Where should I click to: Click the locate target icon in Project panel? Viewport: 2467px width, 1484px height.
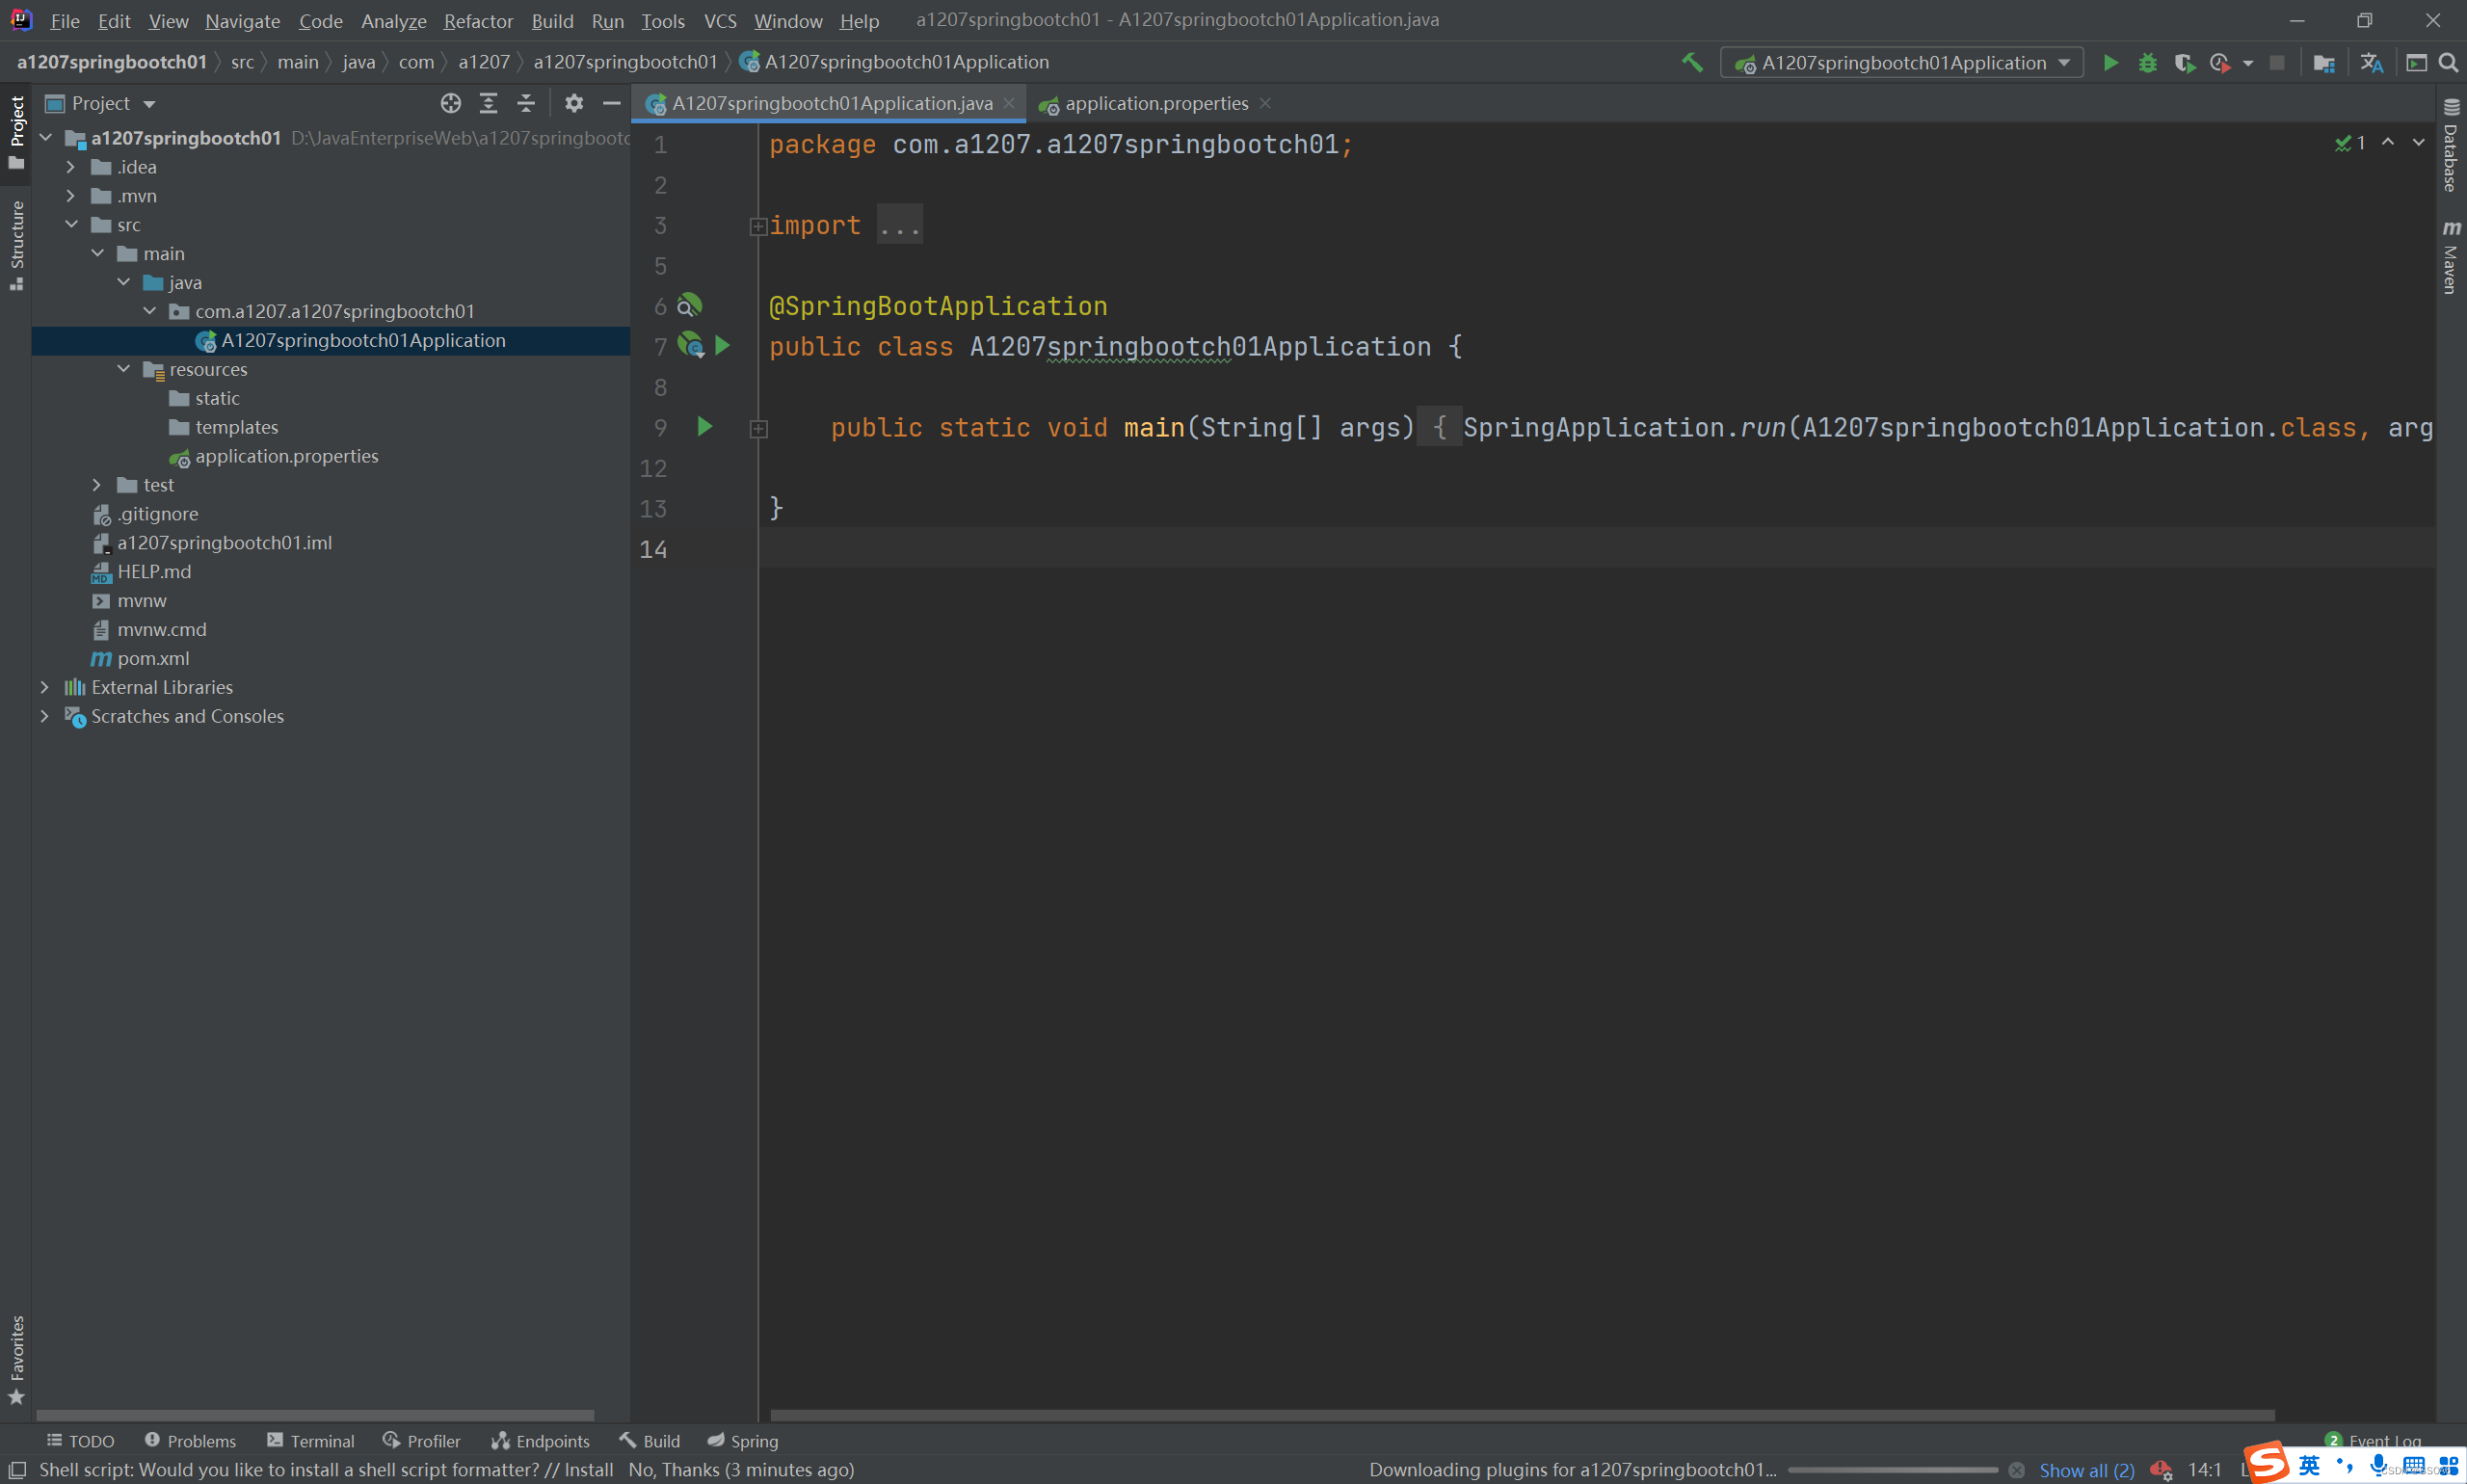(x=451, y=103)
